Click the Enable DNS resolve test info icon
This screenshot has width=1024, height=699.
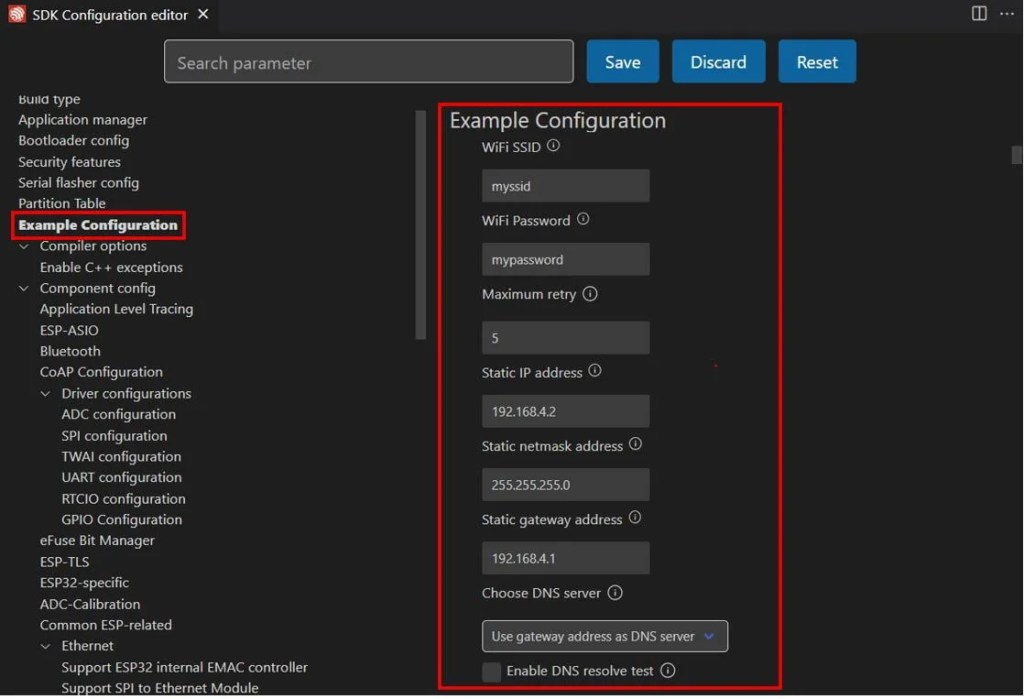point(668,671)
